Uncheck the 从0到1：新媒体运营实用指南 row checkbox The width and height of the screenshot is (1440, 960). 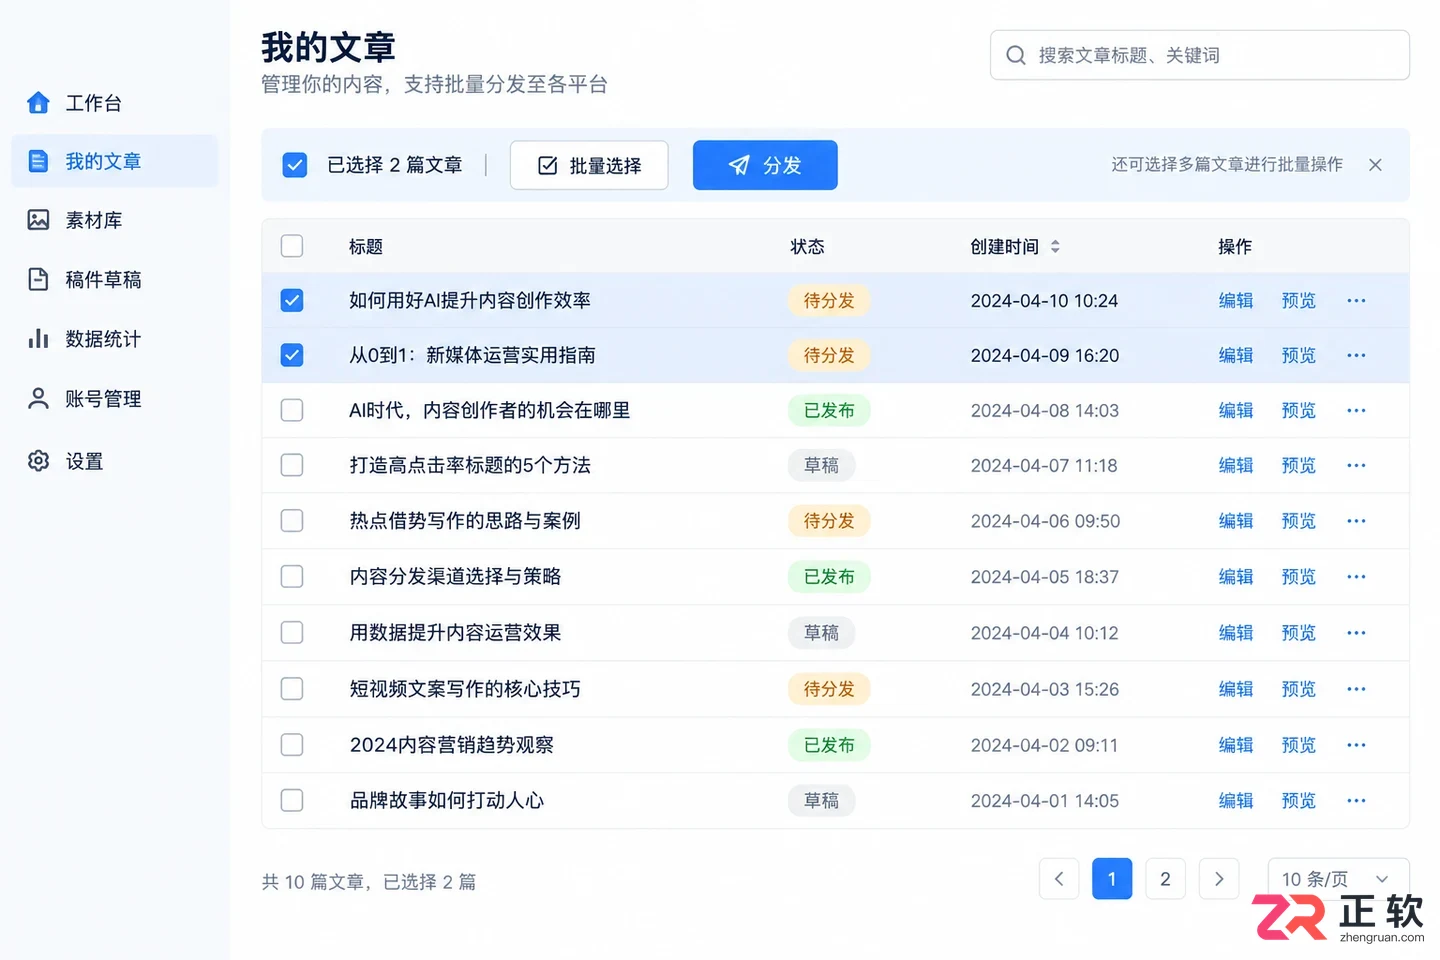pyautogui.click(x=292, y=355)
